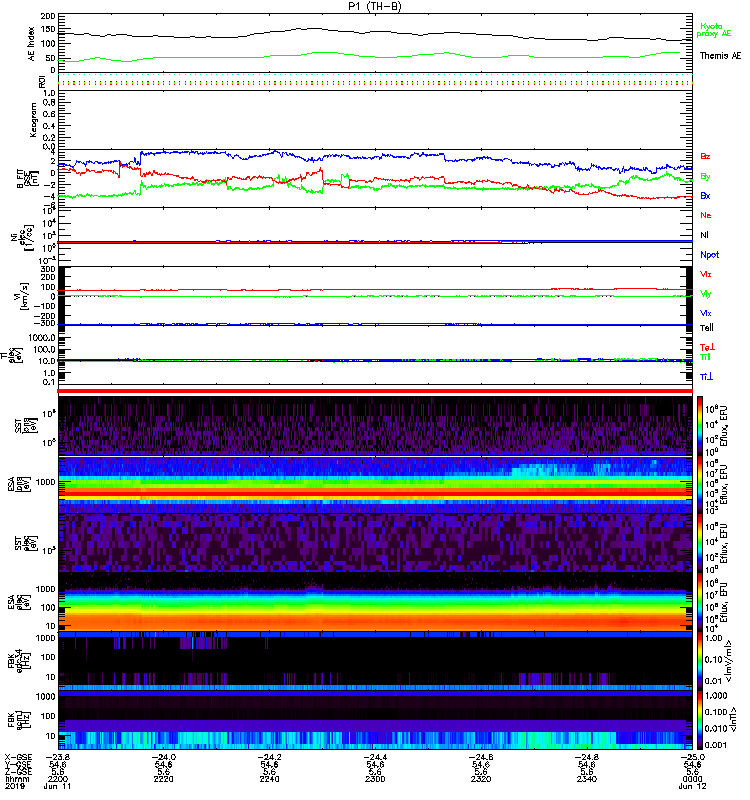Screen dimensions: 750x800
Task: Click the Keogram axis label
Action: coord(33,119)
